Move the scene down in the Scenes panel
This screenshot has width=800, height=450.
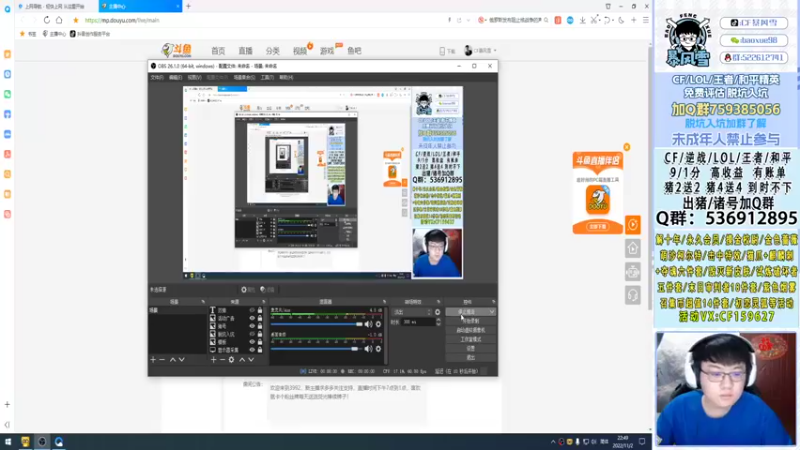[x=182, y=360]
